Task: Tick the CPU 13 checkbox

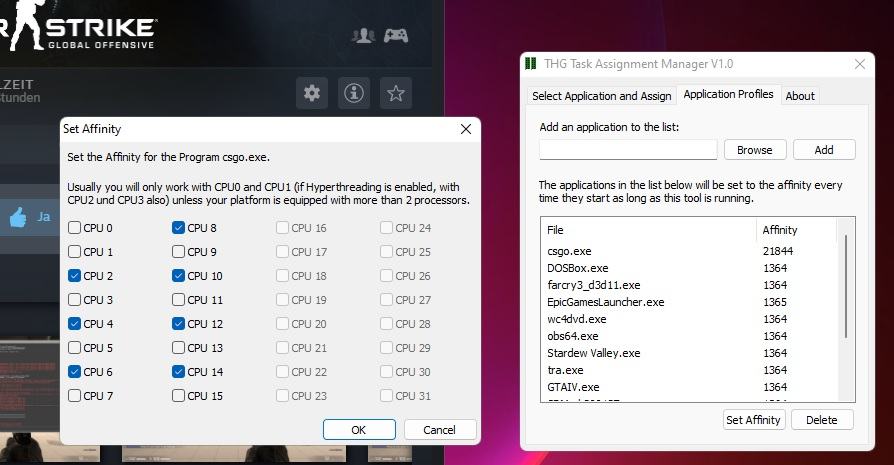Action: click(178, 348)
